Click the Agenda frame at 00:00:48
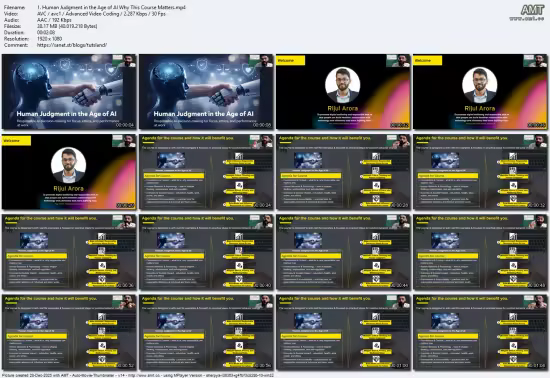Image resolution: width=550 pixels, height=378 pixels. pyautogui.click(x=480, y=252)
